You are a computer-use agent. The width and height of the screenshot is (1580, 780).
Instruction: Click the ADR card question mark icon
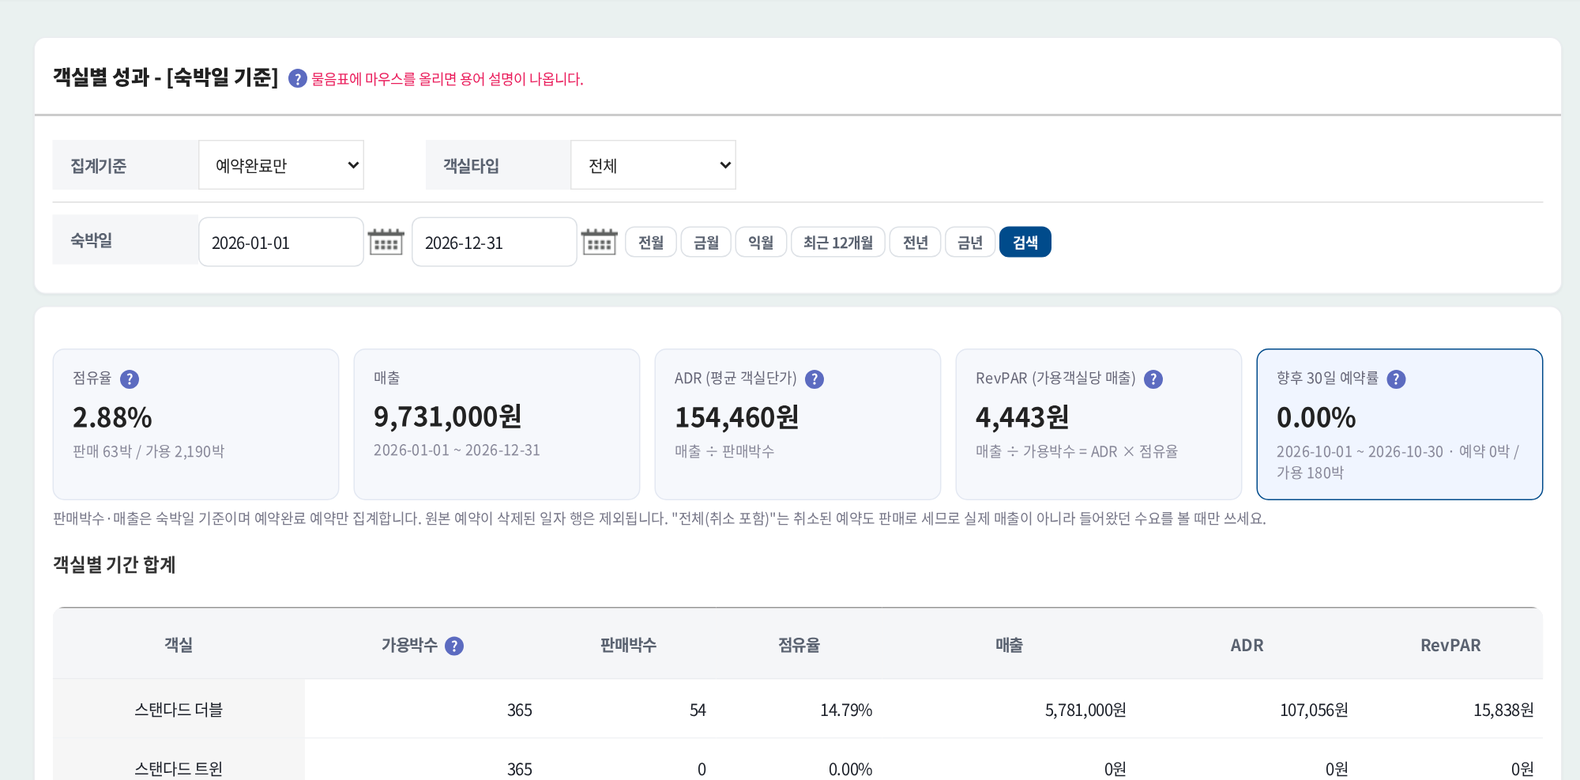pyautogui.click(x=814, y=379)
